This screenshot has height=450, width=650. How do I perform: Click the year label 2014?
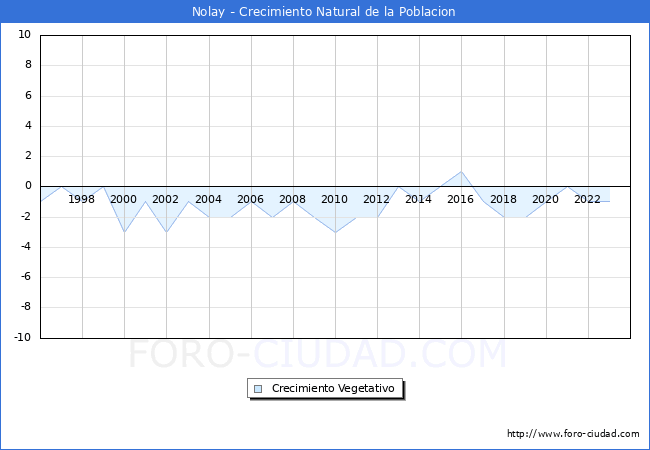(x=418, y=199)
